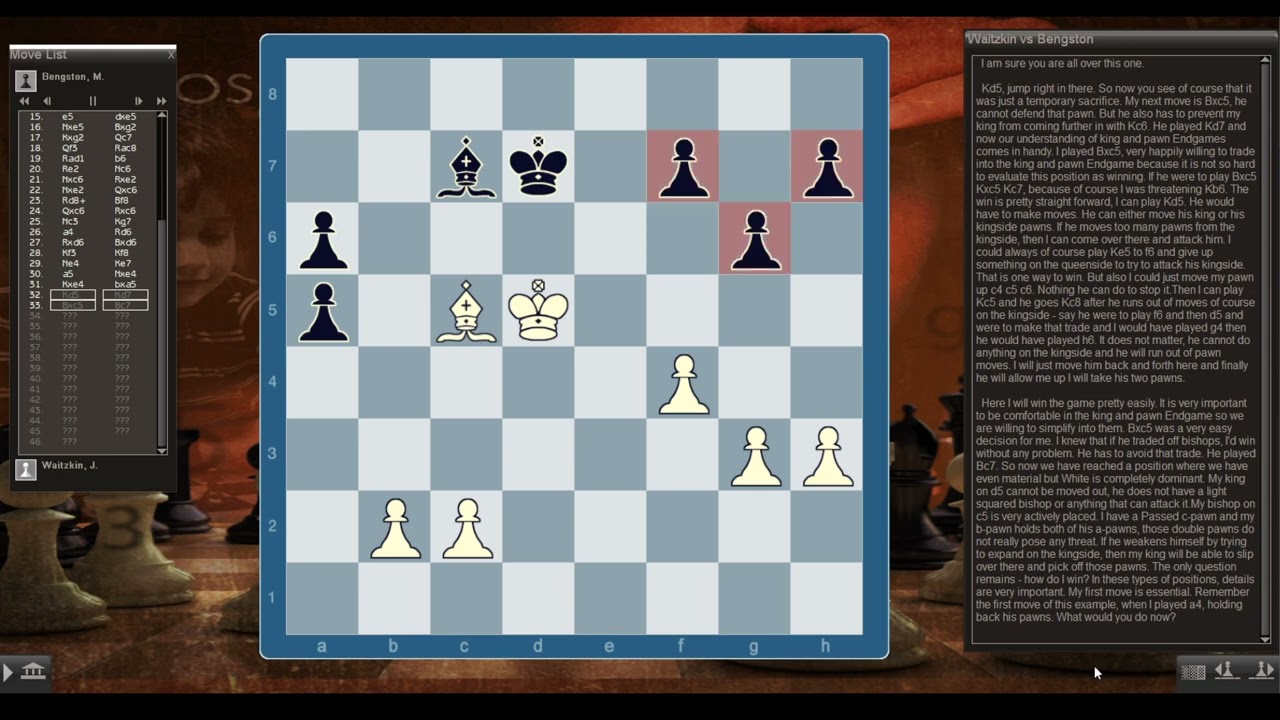Select highlighted black pawn on g6
Image resolution: width=1280 pixels, height=720 pixels.
(x=754, y=238)
